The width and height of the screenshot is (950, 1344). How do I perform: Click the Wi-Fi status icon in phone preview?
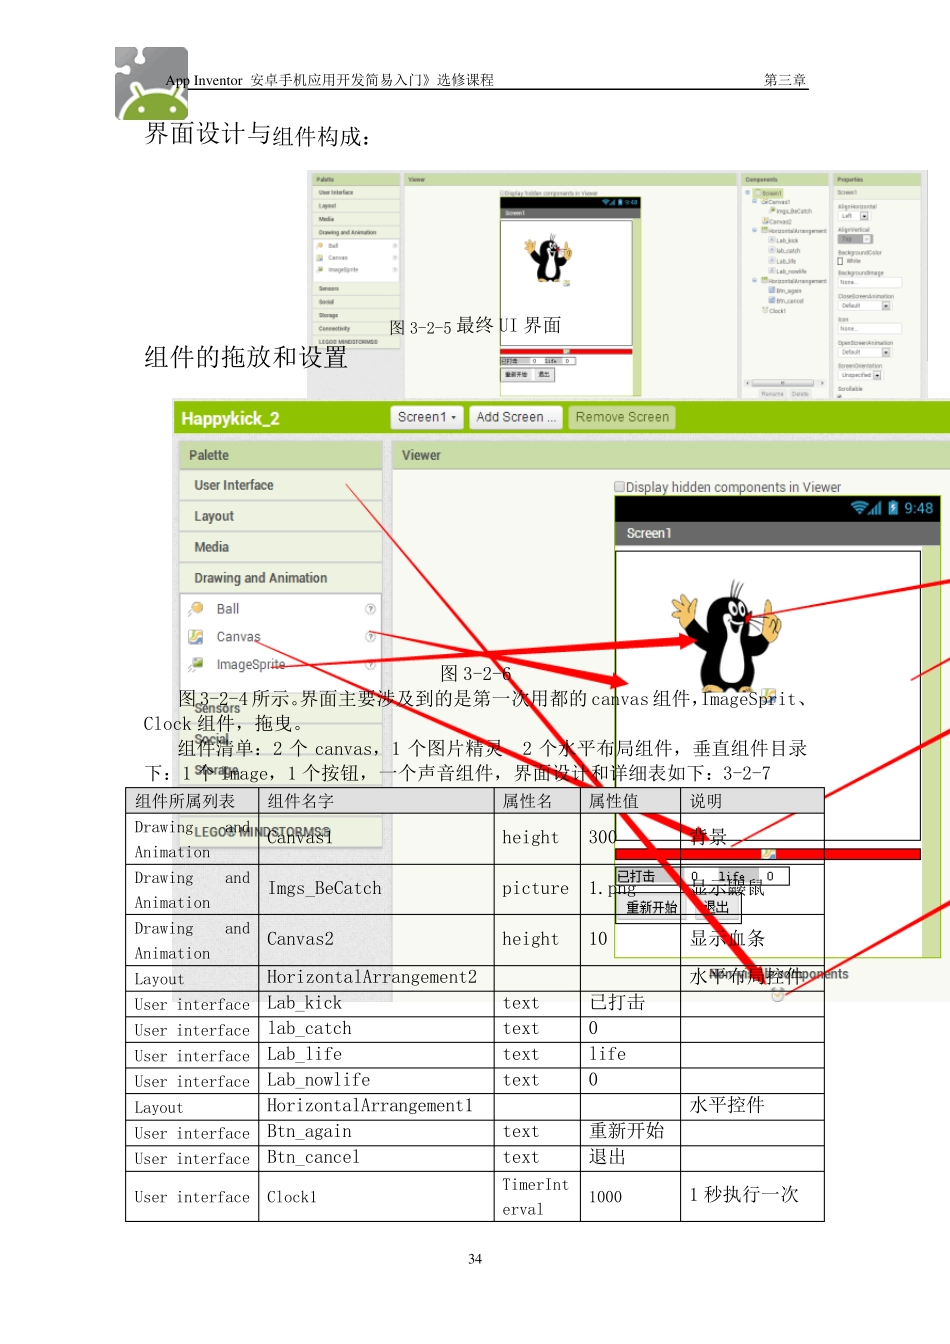(858, 508)
